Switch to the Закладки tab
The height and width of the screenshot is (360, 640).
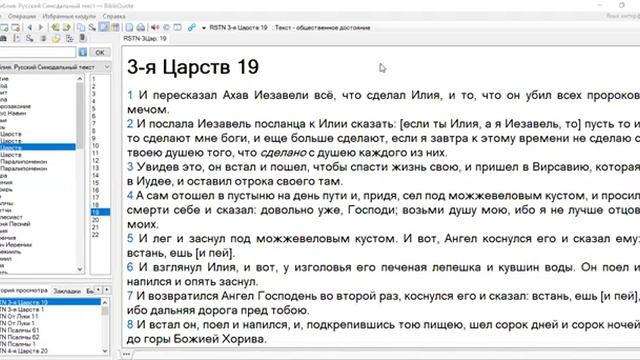tap(67, 291)
